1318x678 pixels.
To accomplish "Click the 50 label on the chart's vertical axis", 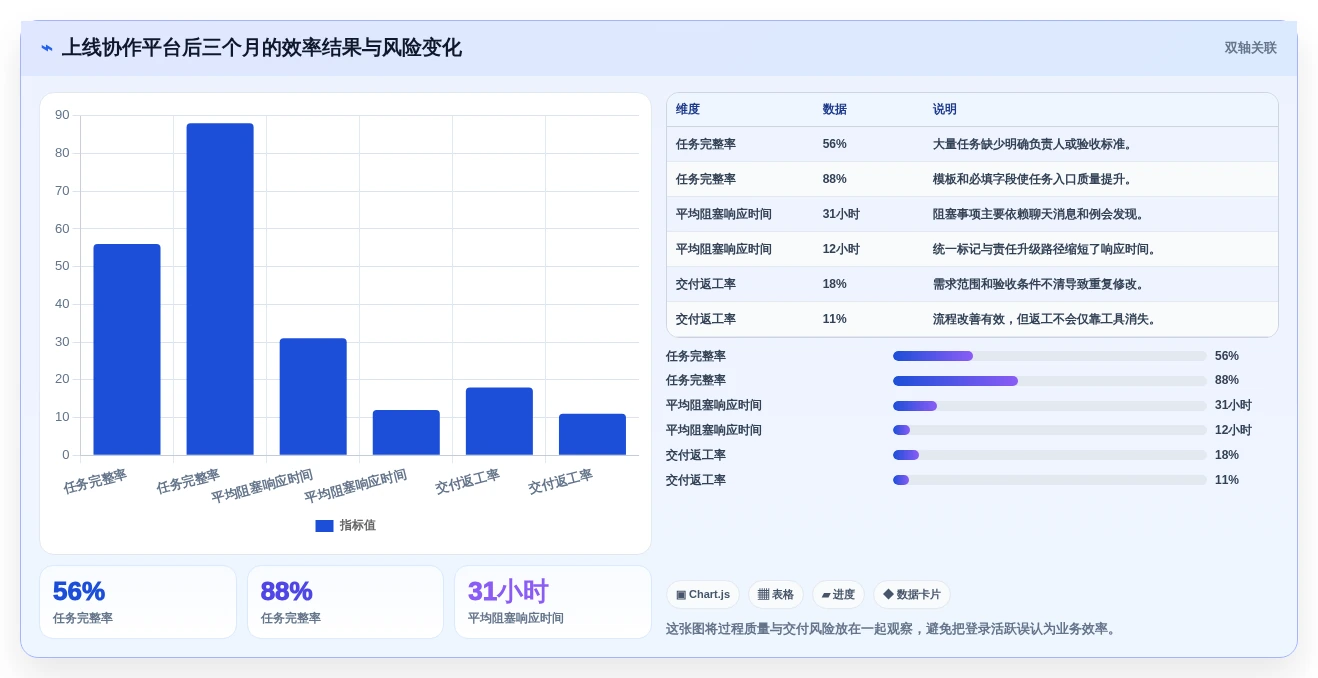I will 62,266.
